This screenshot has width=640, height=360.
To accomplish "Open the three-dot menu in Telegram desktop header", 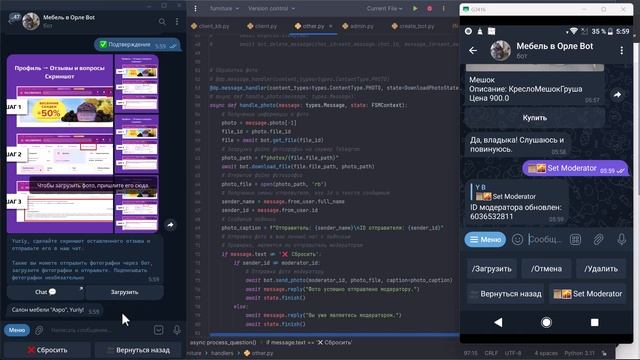I will point(177,21).
